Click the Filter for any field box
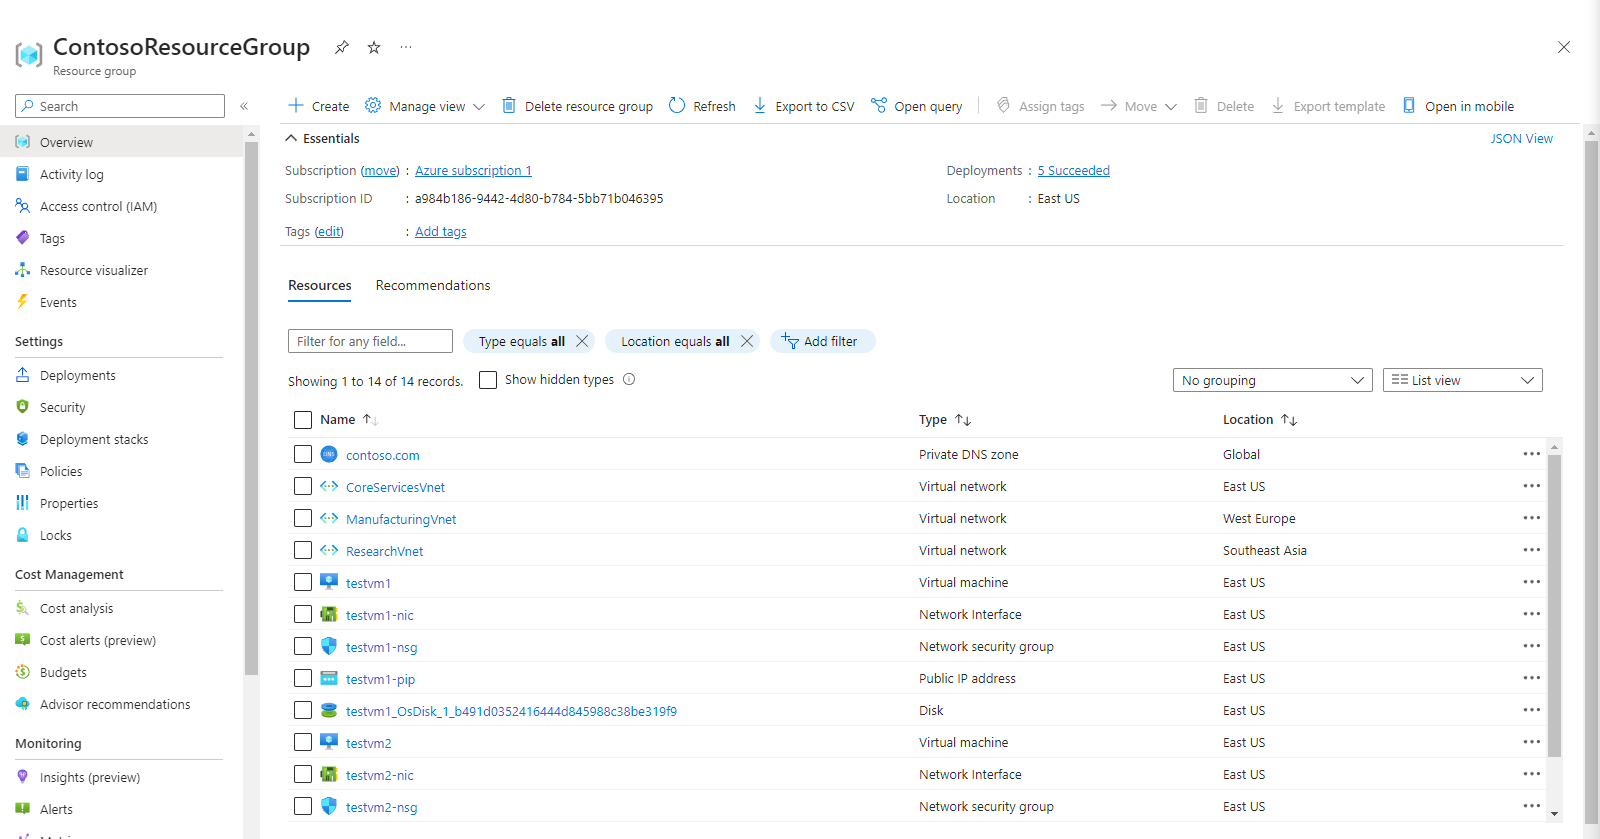Viewport: 1600px width, 839px height. click(x=370, y=341)
